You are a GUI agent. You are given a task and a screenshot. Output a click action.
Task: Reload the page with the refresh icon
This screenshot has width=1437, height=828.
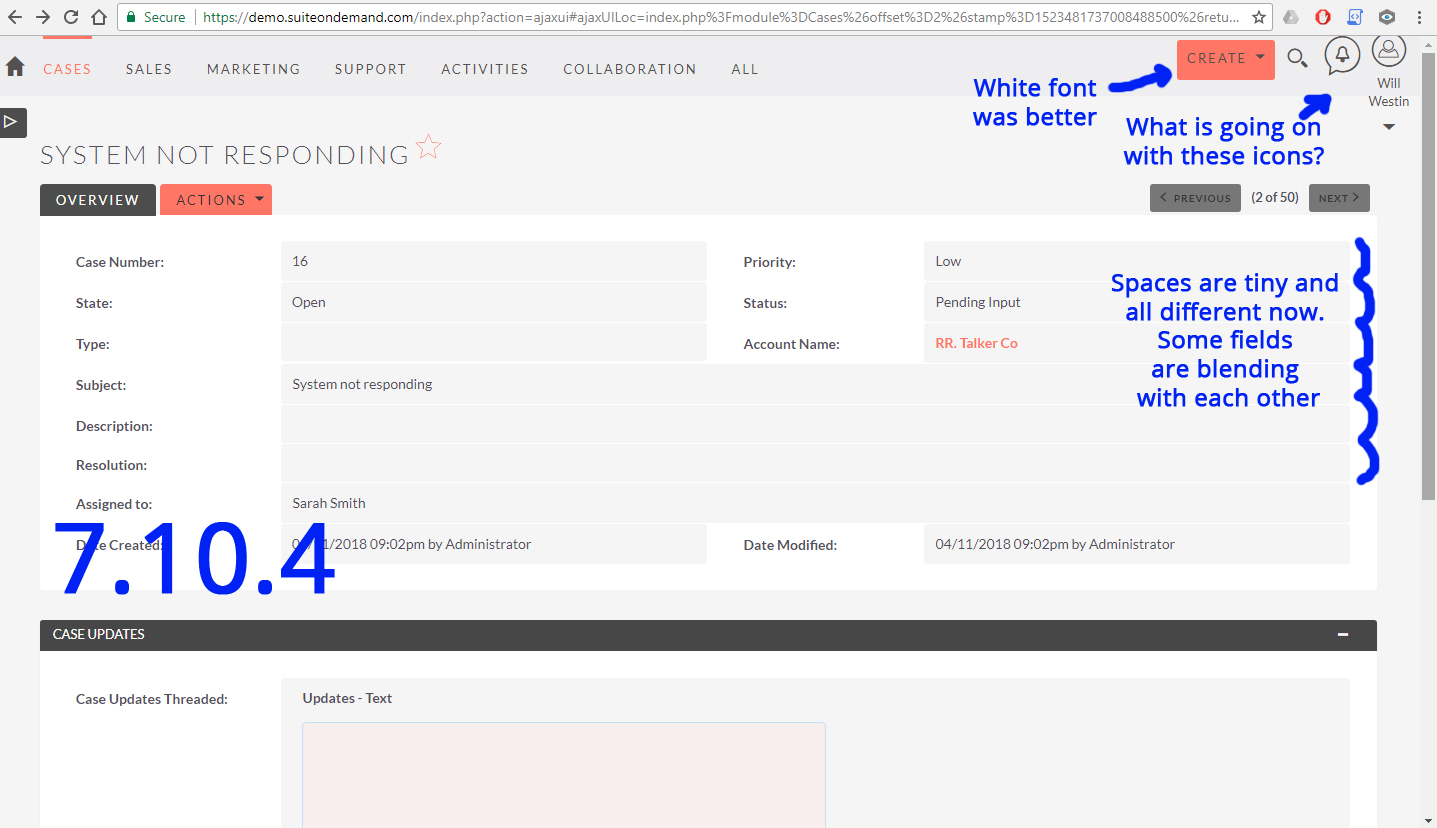click(x=69, y=16)
